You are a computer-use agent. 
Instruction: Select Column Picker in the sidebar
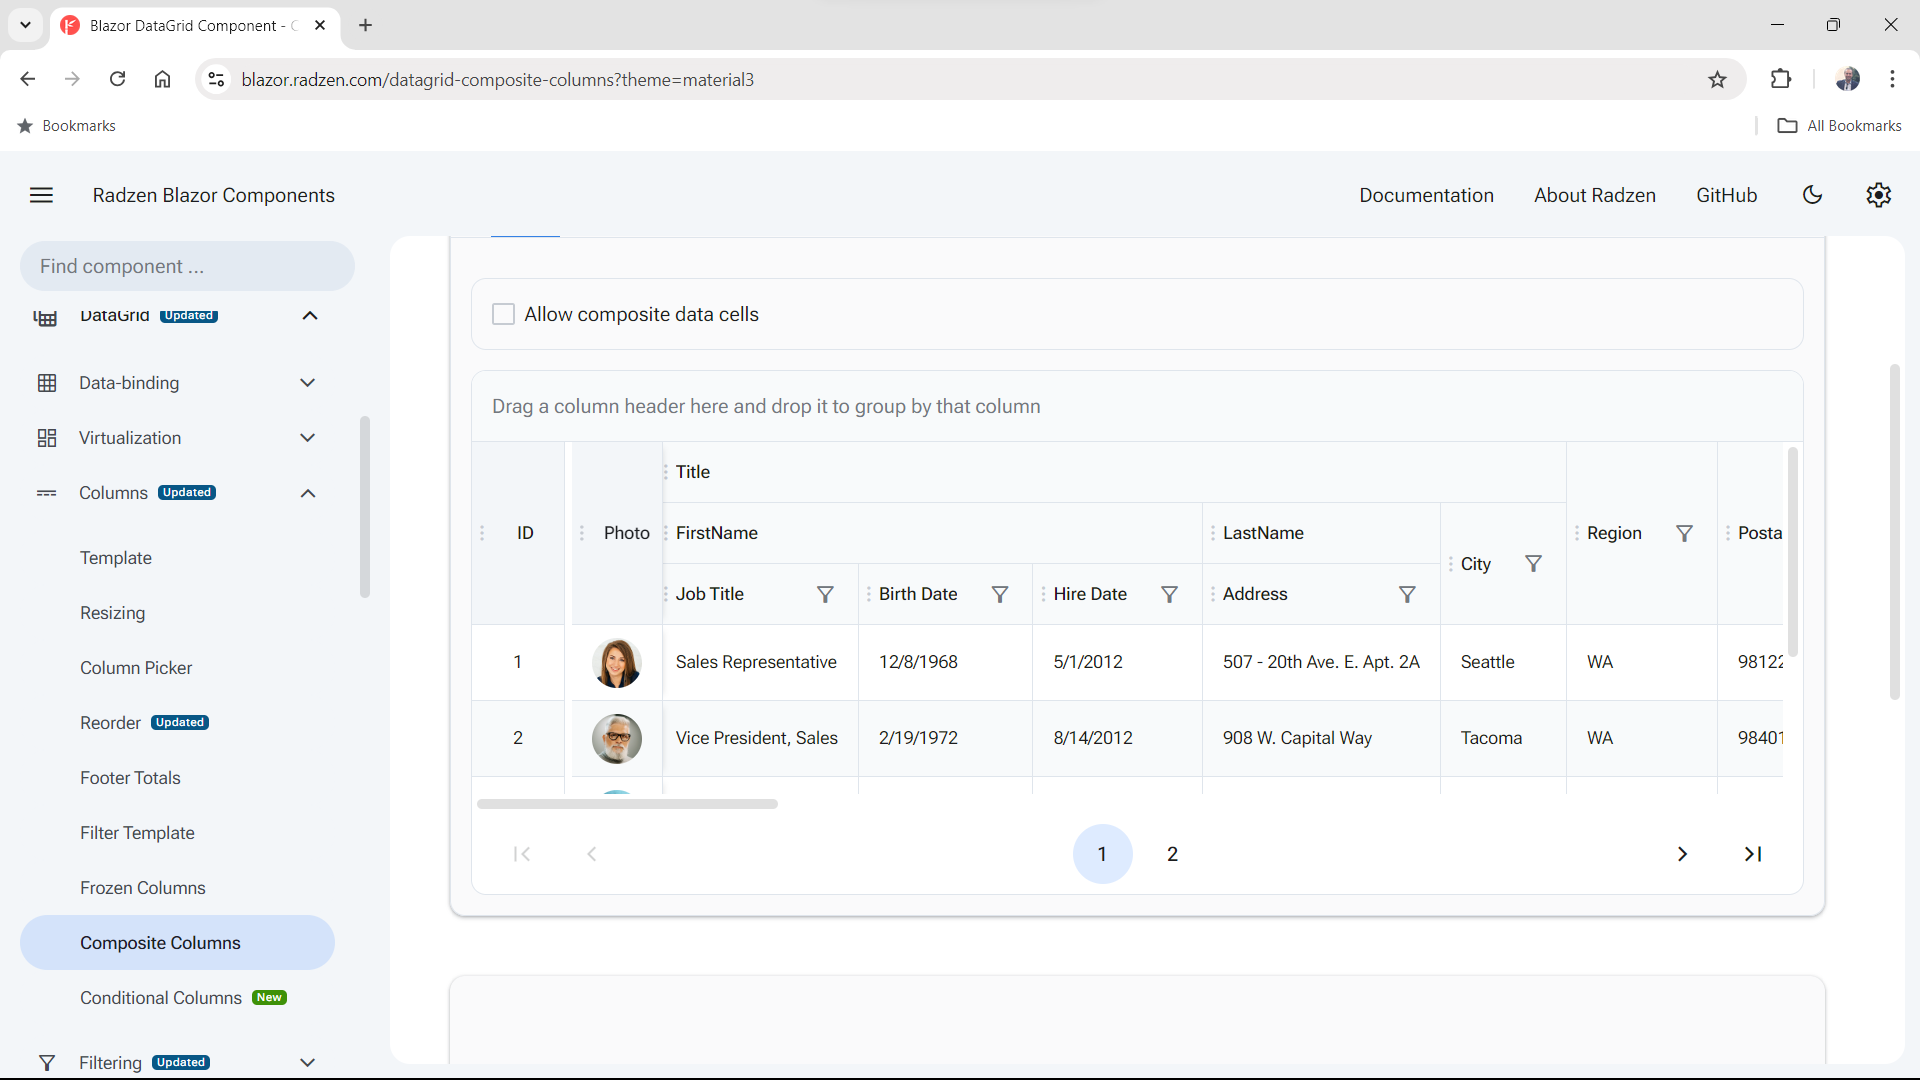click(136, 668)
